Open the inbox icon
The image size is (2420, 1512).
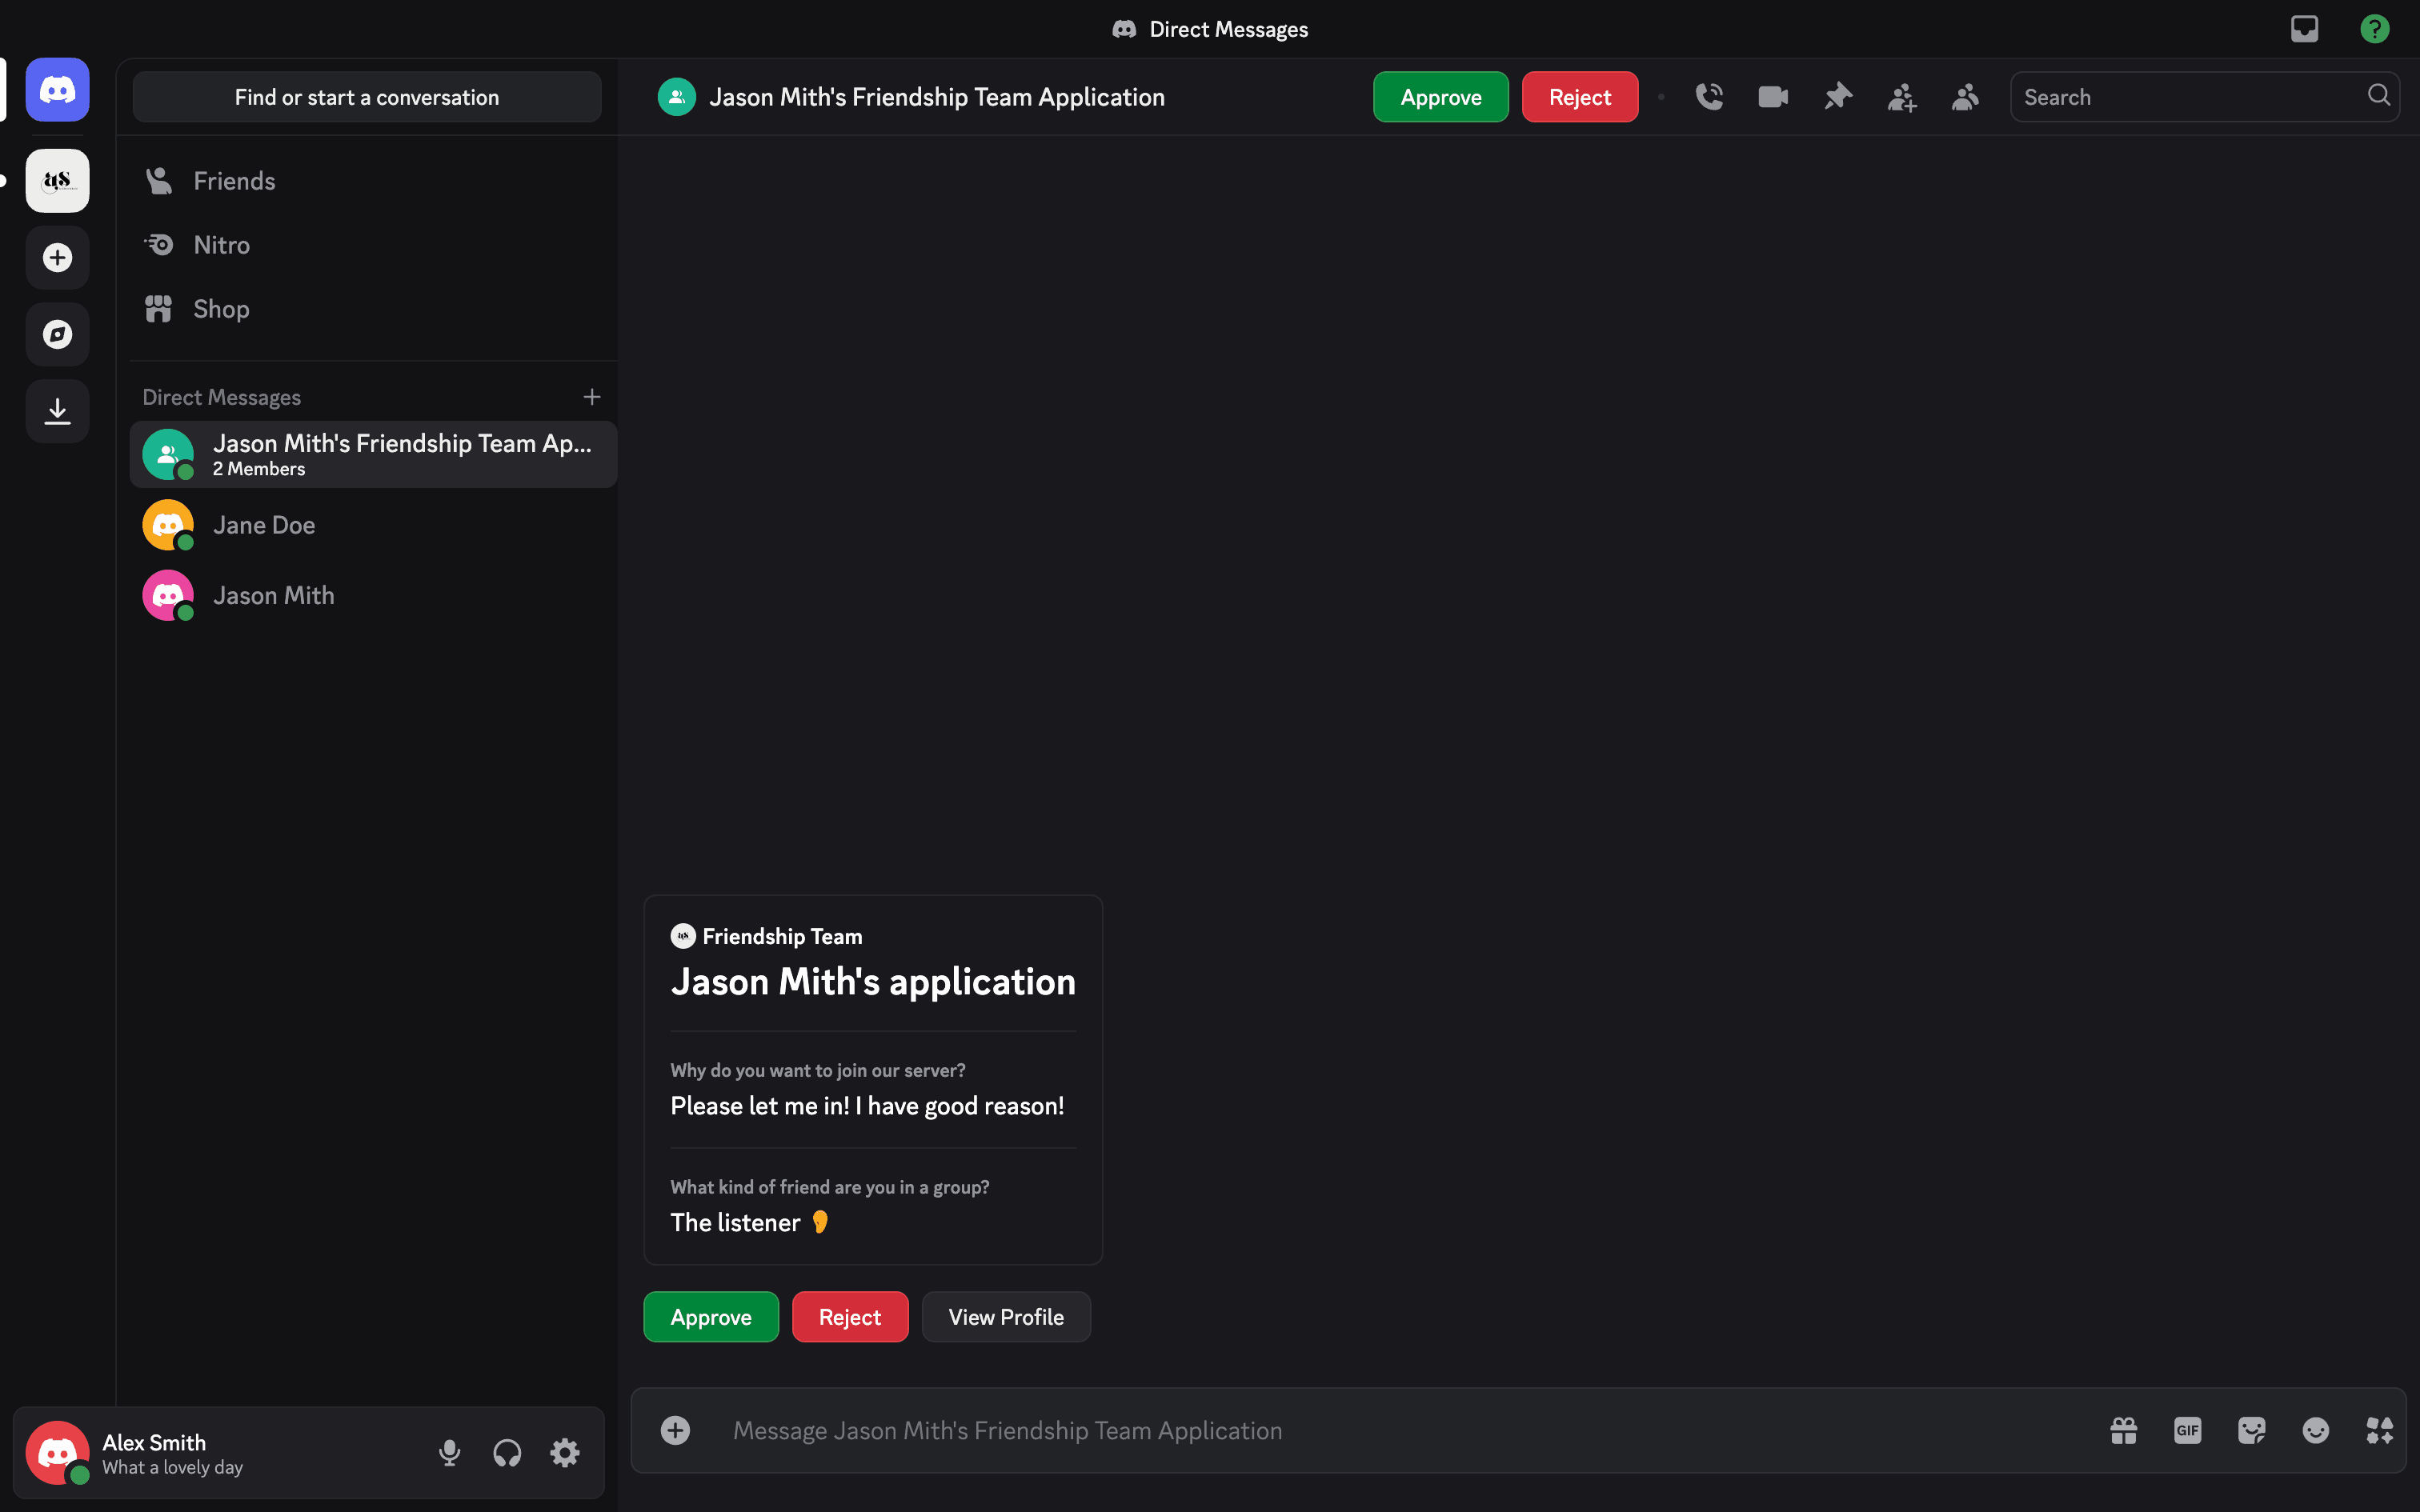(2304, 29)
